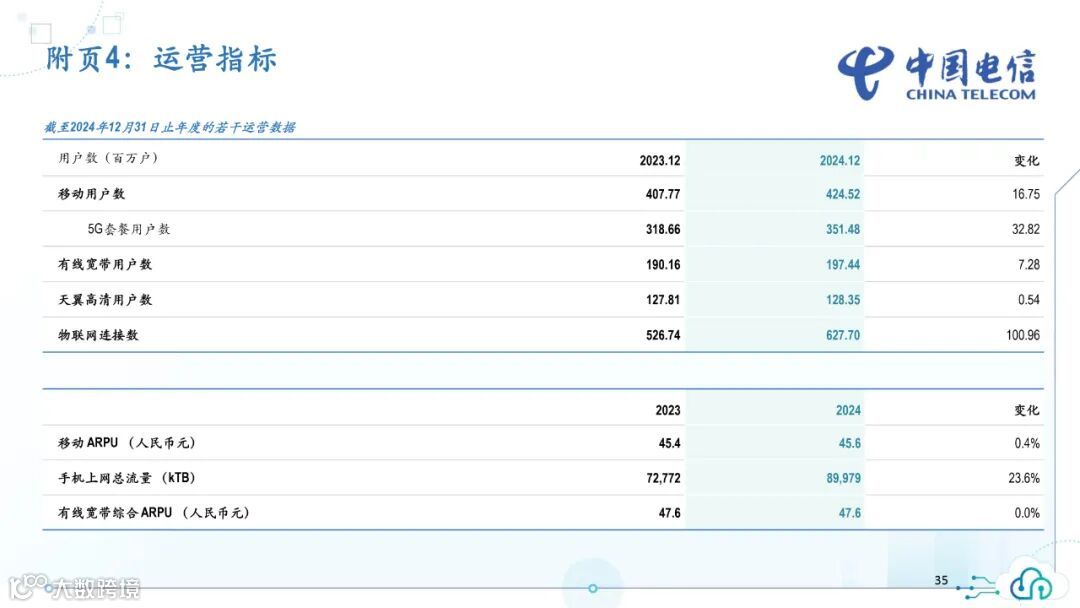1080x608 pixels.
Task: Click the value 351.48
Action: tap(843, 229)
